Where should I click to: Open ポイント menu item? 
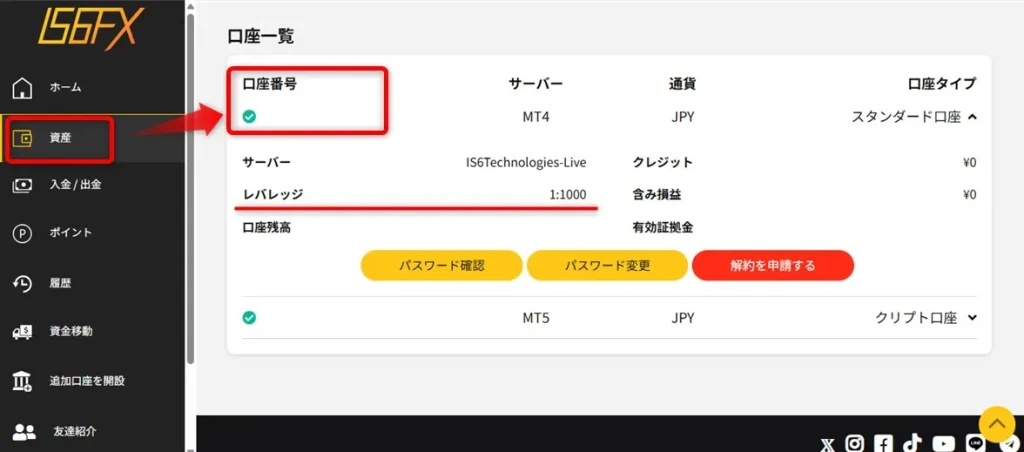[x=71, y=233]
